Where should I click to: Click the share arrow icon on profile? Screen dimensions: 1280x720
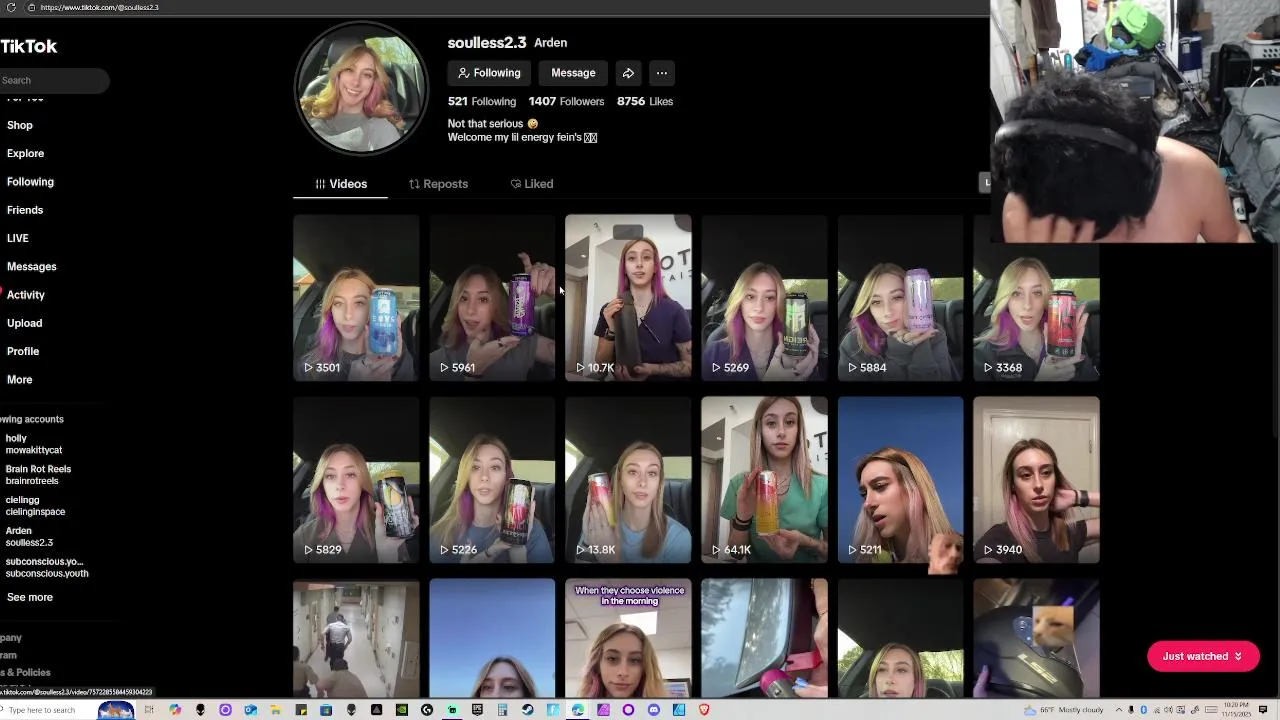coord(628,73)
